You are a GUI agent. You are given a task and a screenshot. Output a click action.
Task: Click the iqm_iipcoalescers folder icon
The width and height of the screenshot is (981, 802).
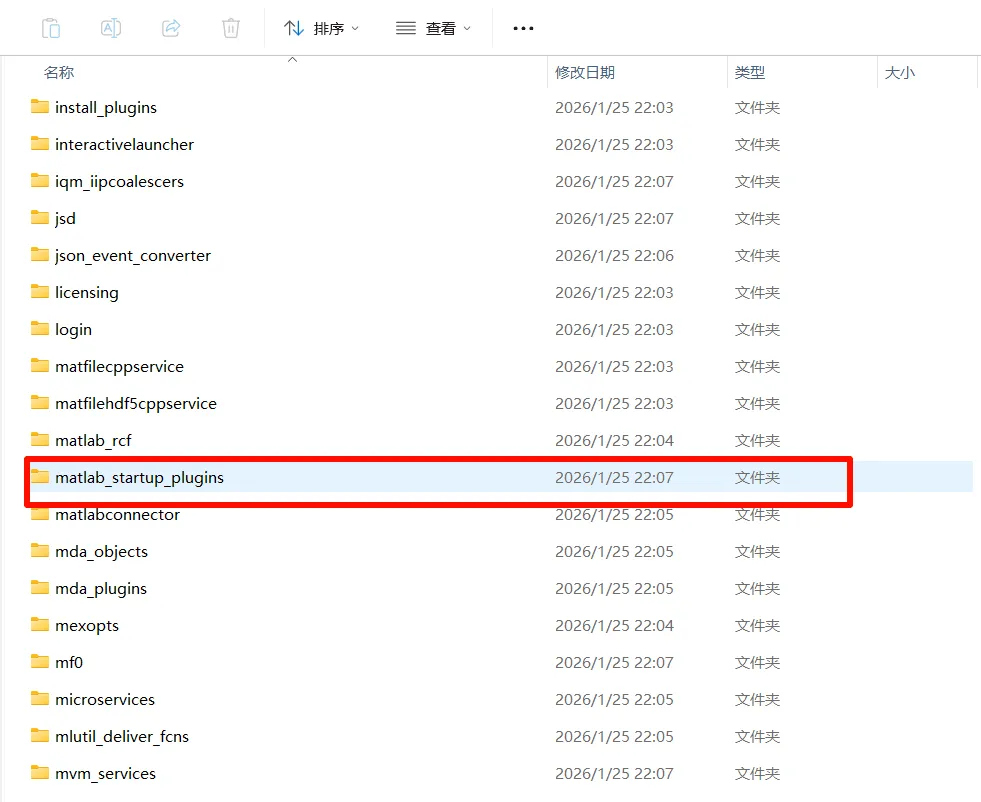[x=40, y=181]
